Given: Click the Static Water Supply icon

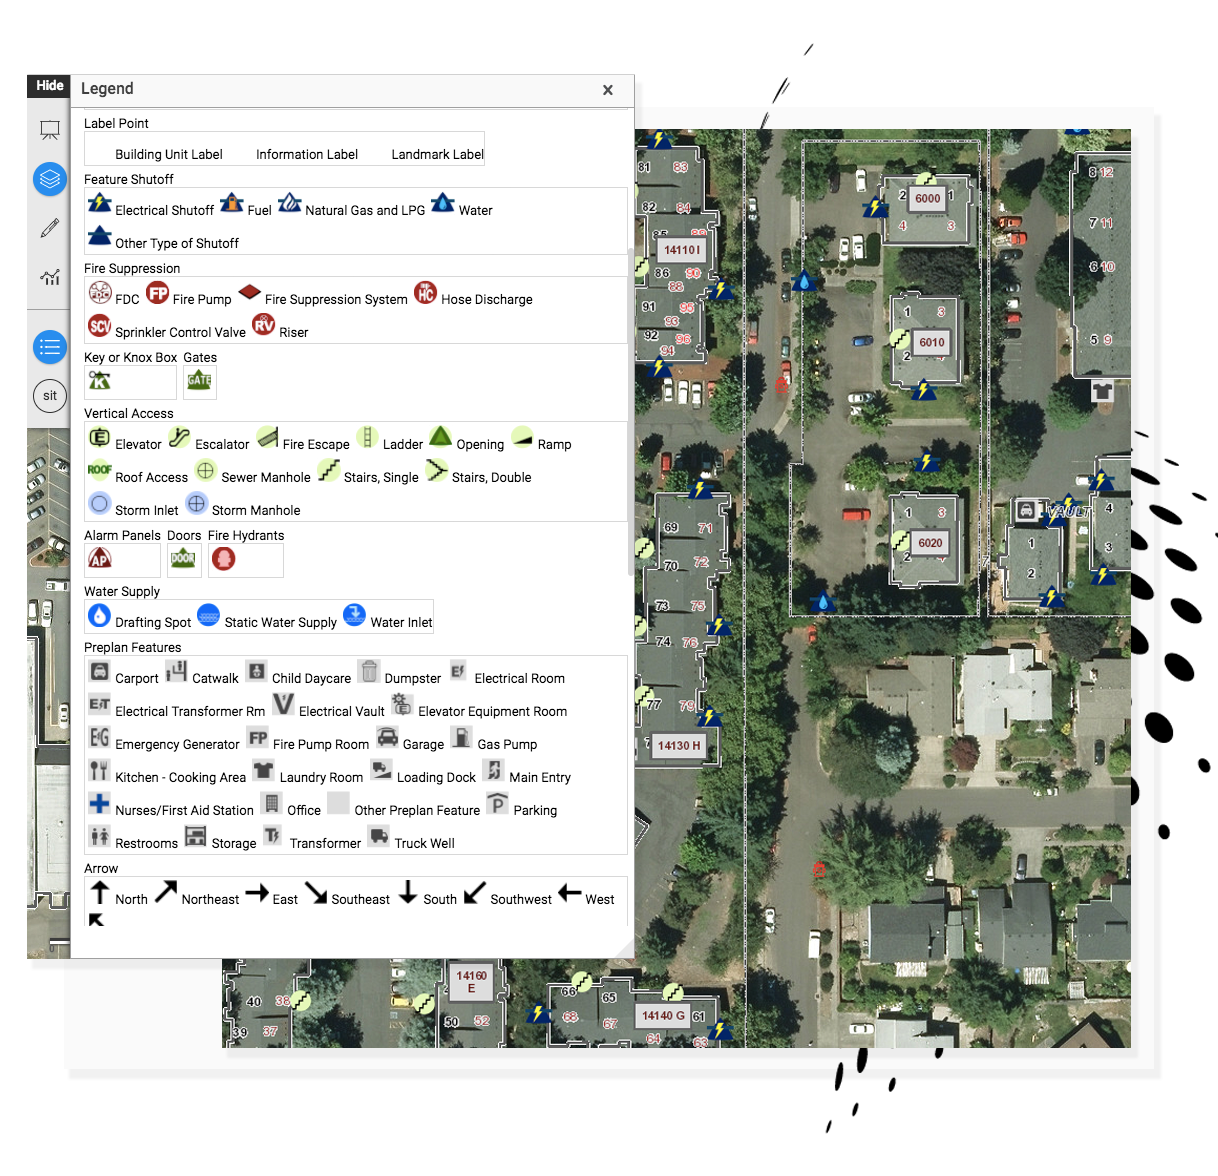Looking at the screenshot, I should tap(209, 615).
